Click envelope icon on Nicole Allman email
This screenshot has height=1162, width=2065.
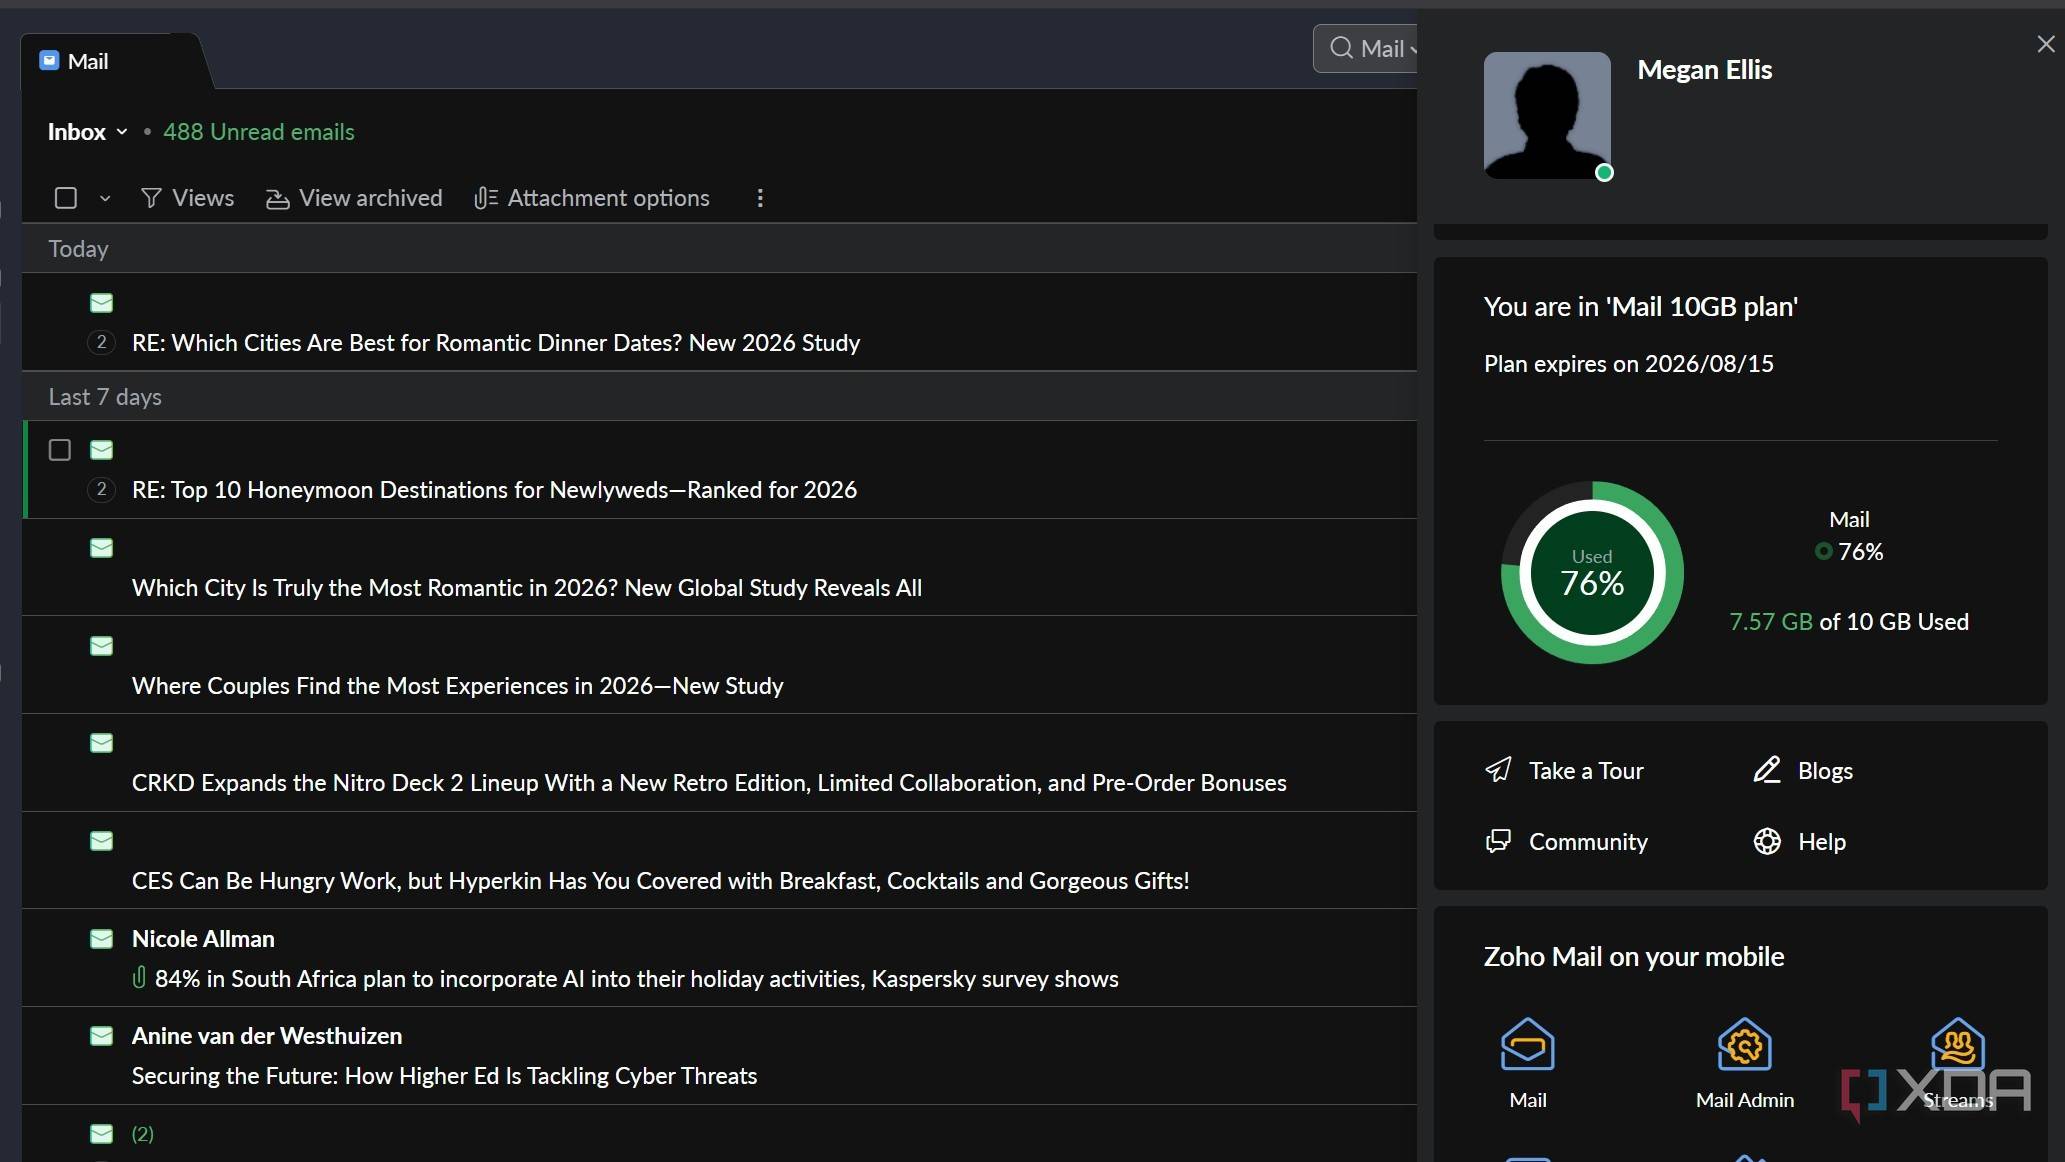tap(101, 939)
